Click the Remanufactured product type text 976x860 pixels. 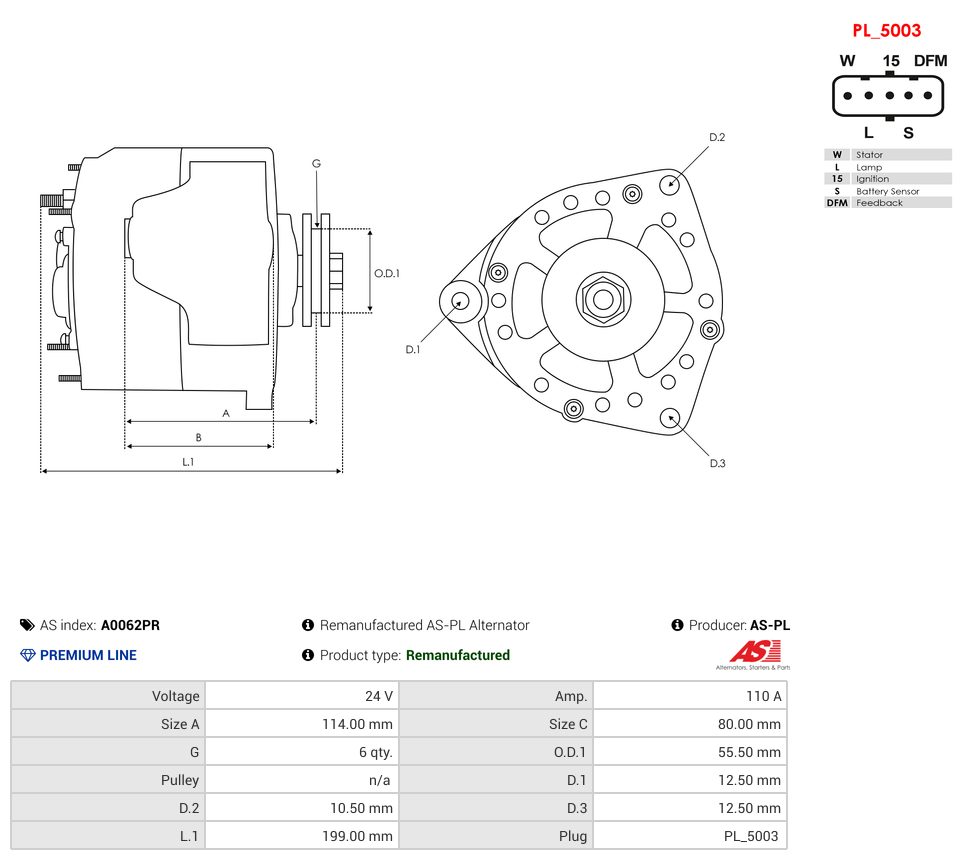point(458,655)
